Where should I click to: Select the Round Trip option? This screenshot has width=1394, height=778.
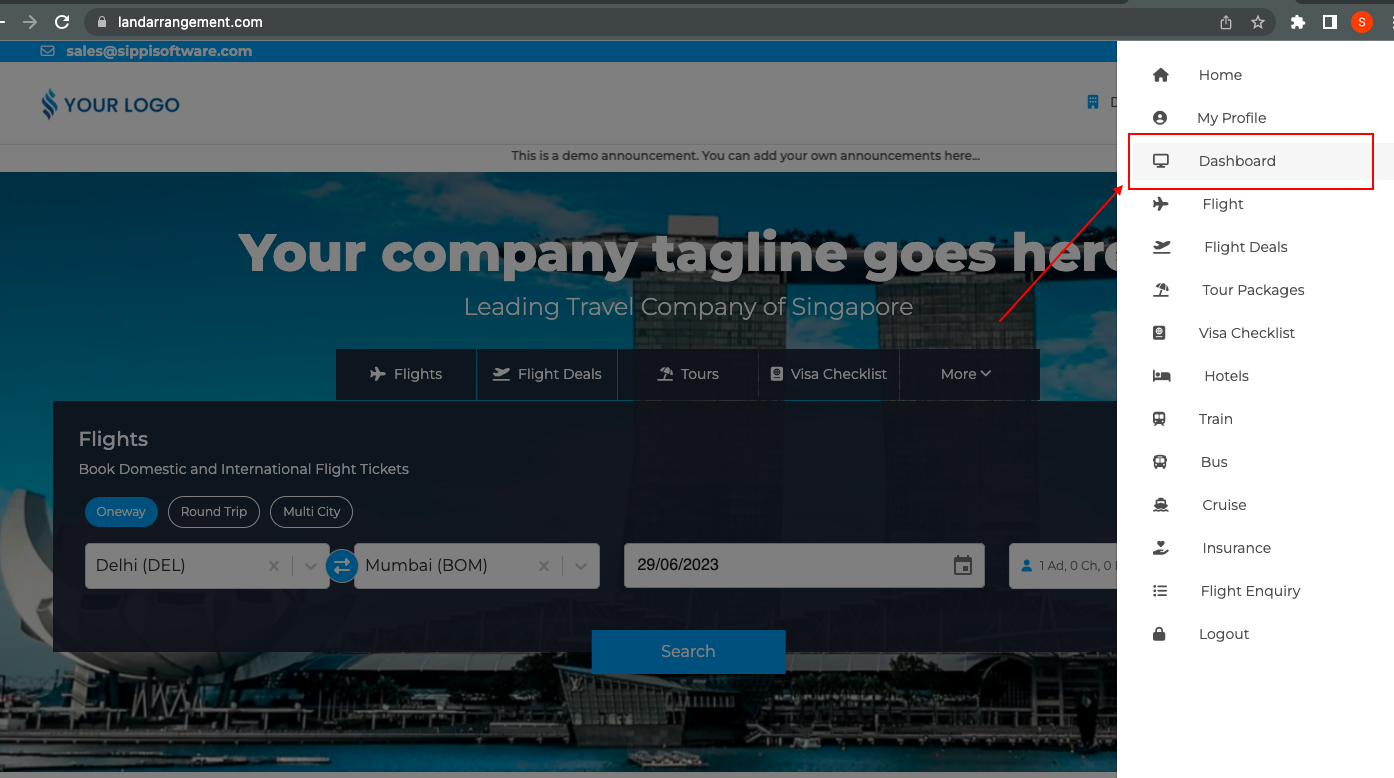tap(214, 512)
